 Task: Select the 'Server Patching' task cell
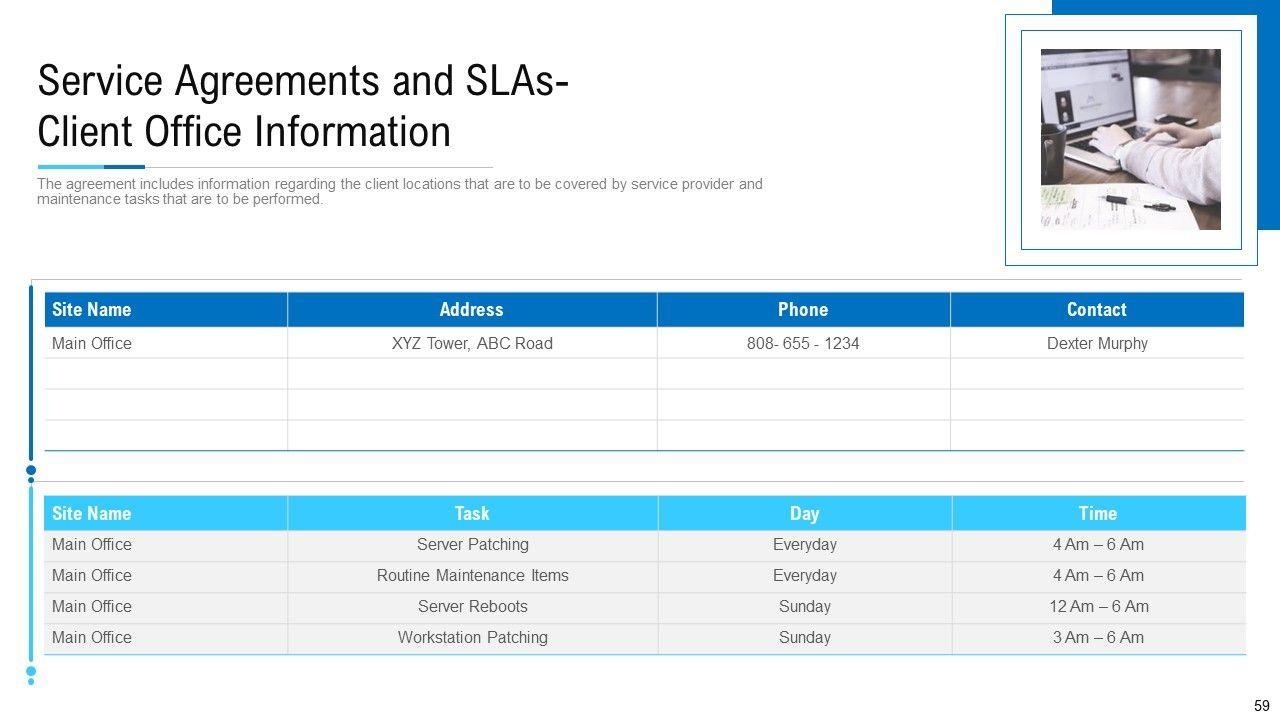tap(473, 545)
